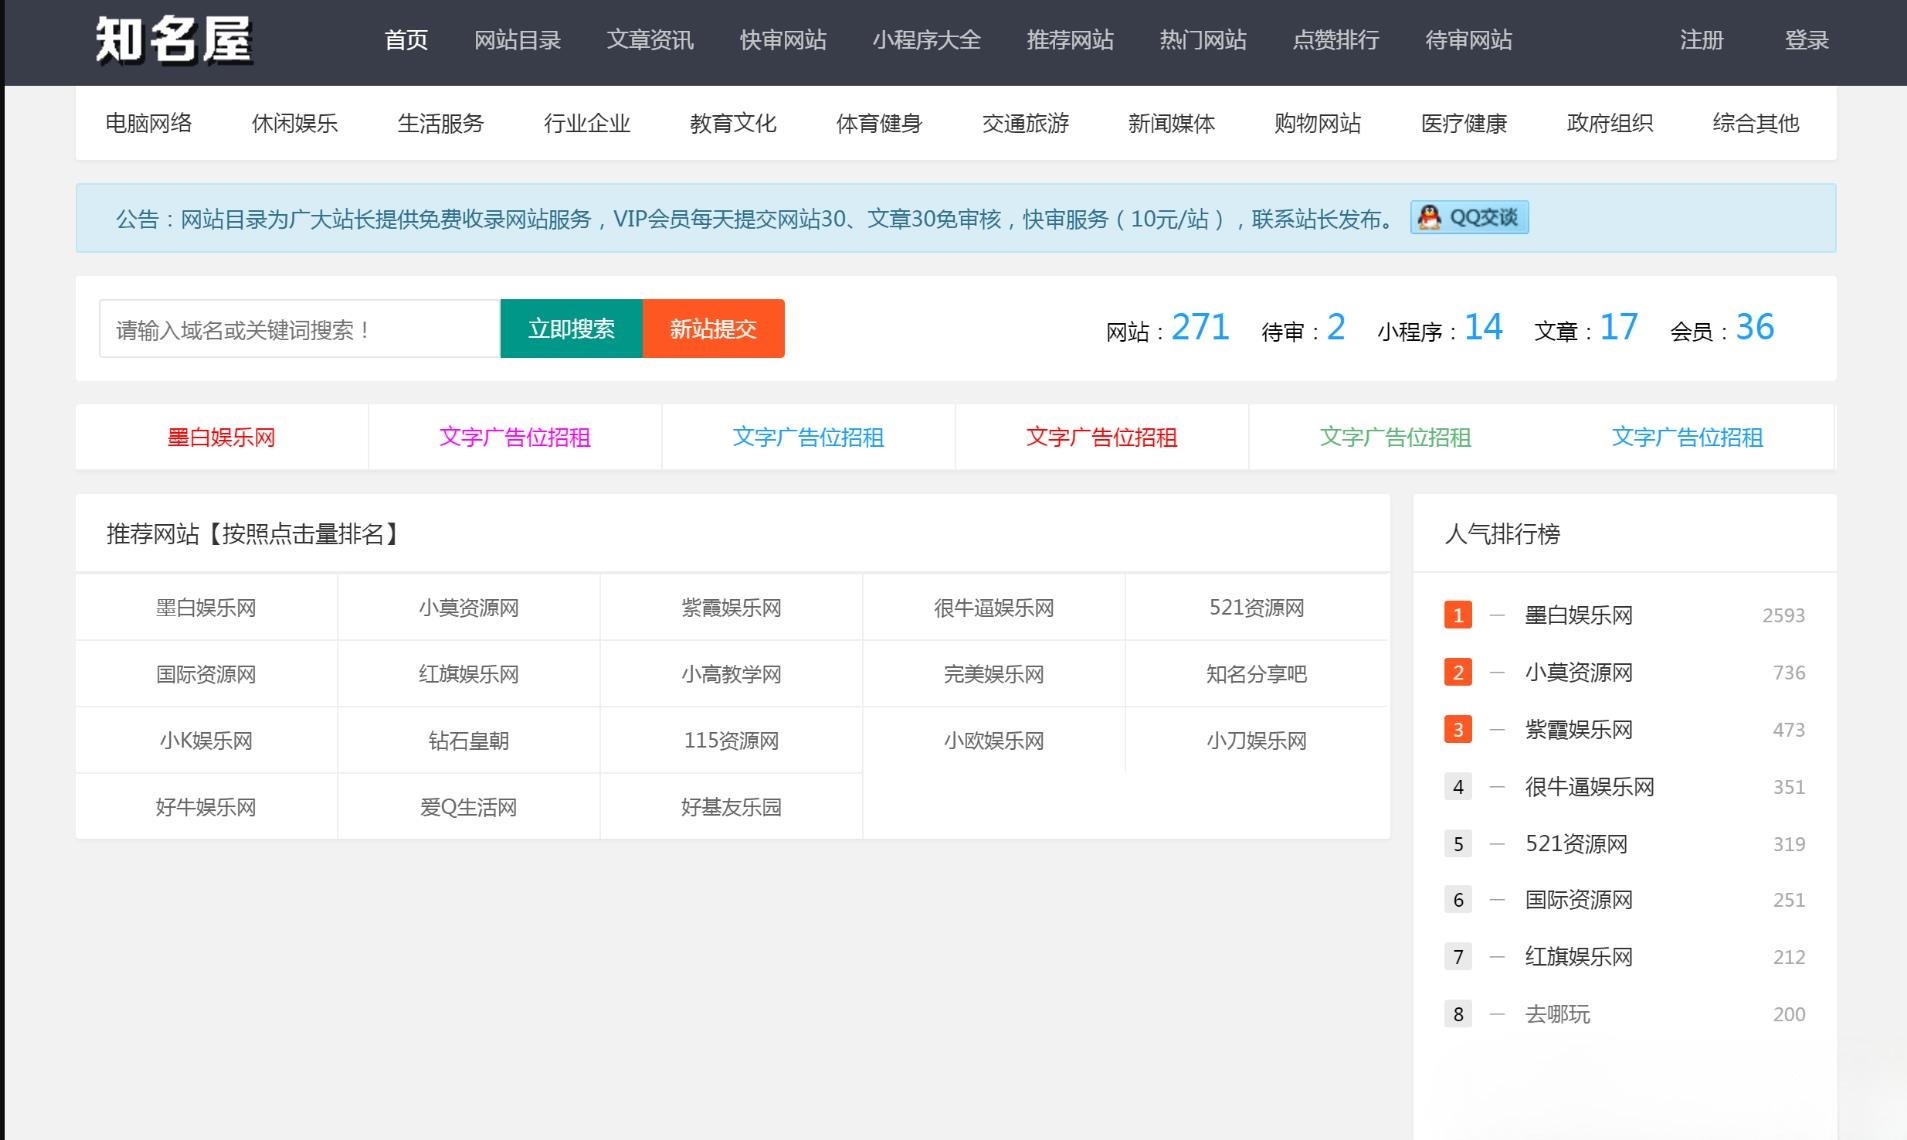Click the 立即搜索 search button
Image resolution: width=1907 pixels, height=1140 pixels.
571,328
